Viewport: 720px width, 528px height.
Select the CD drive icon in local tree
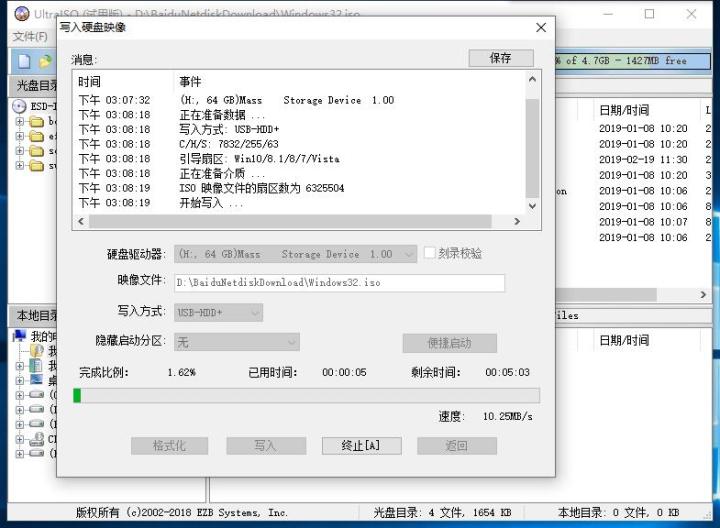(36, 439)
